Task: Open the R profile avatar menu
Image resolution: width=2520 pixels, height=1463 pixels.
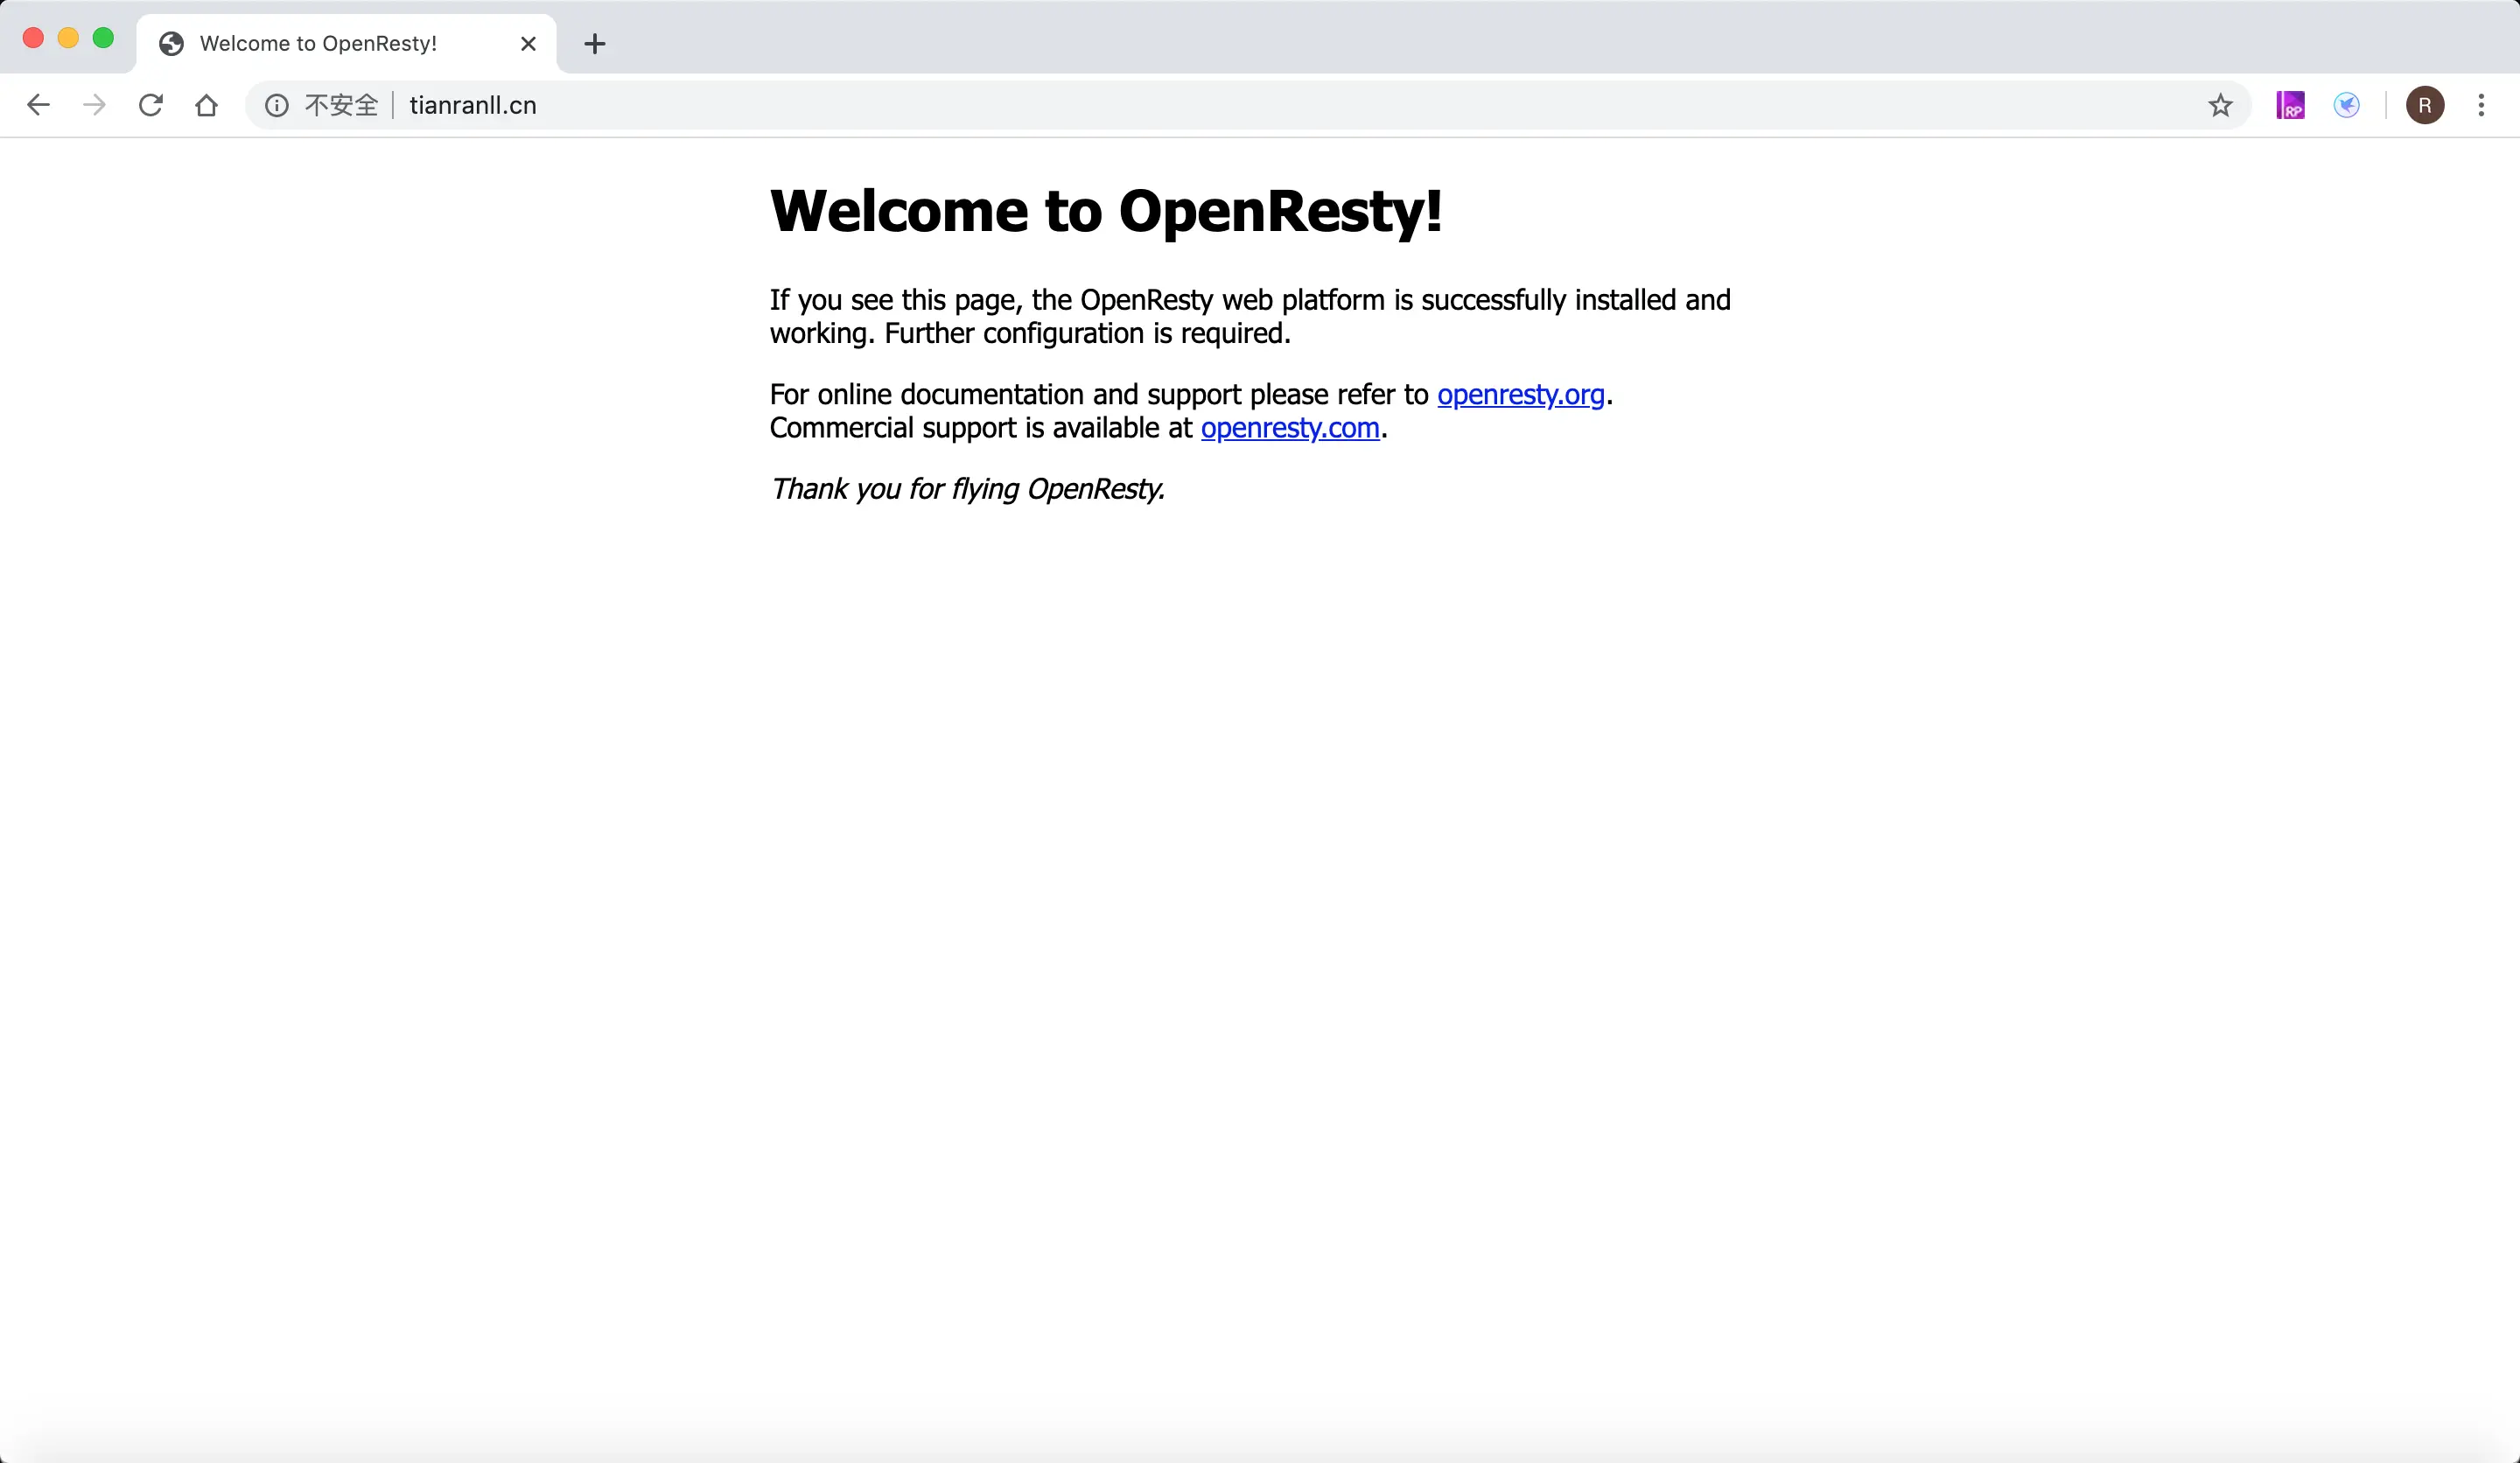Action: click(2425, 105)
